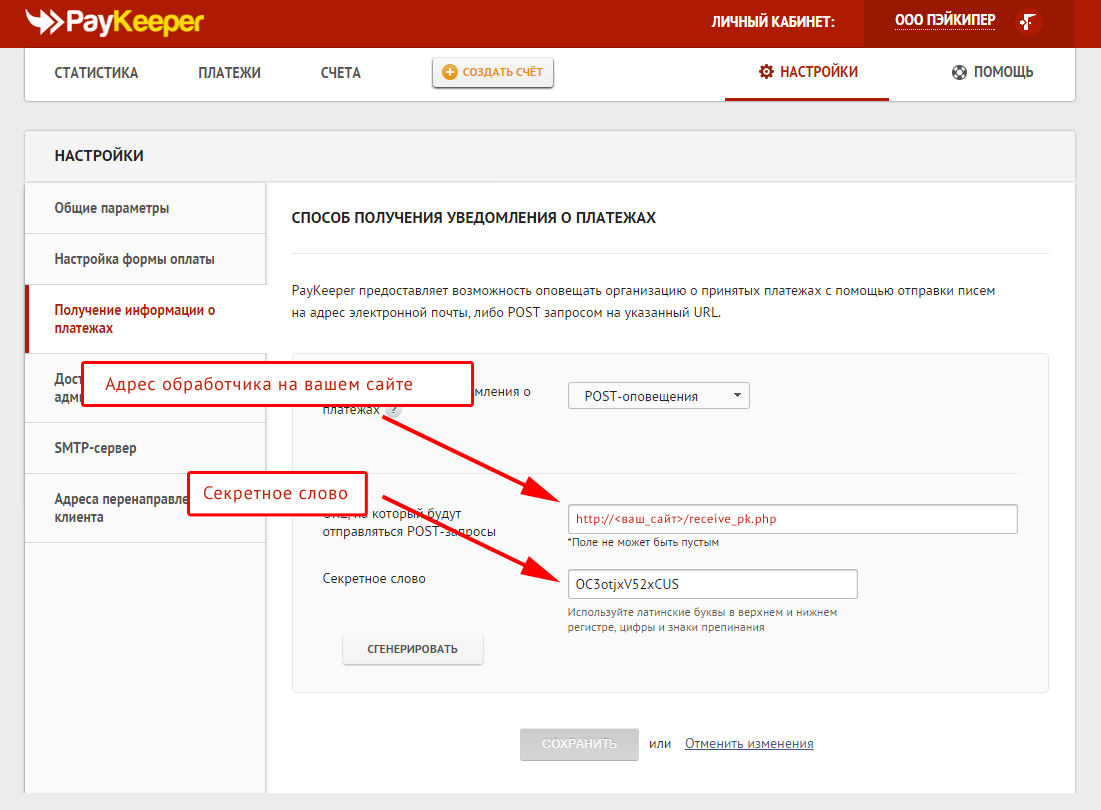Open the POST-оповещения dropdown
The width and height of the screenshot is (1101, 810).
pos(658,396)
